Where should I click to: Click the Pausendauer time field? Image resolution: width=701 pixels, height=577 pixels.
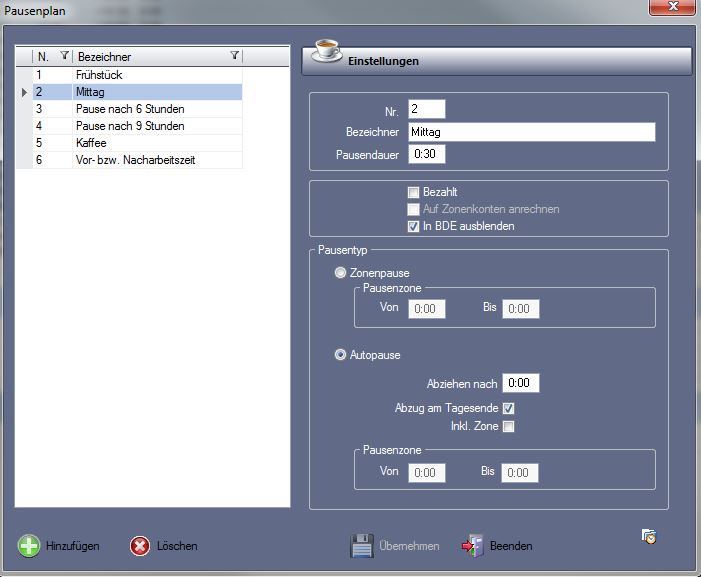[426, 154]
